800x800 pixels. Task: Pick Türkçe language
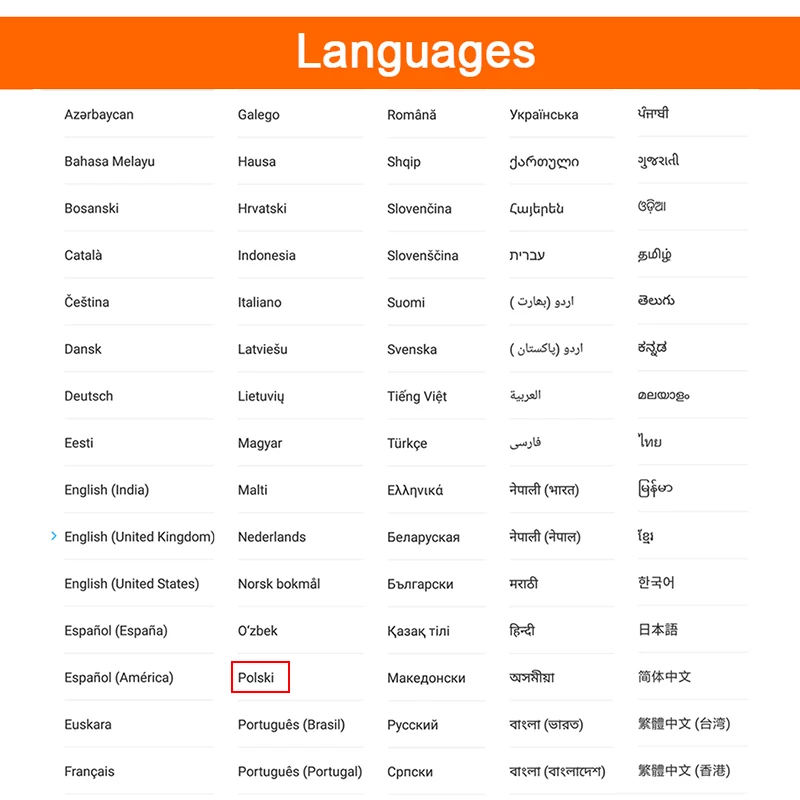tap(407, 443)
